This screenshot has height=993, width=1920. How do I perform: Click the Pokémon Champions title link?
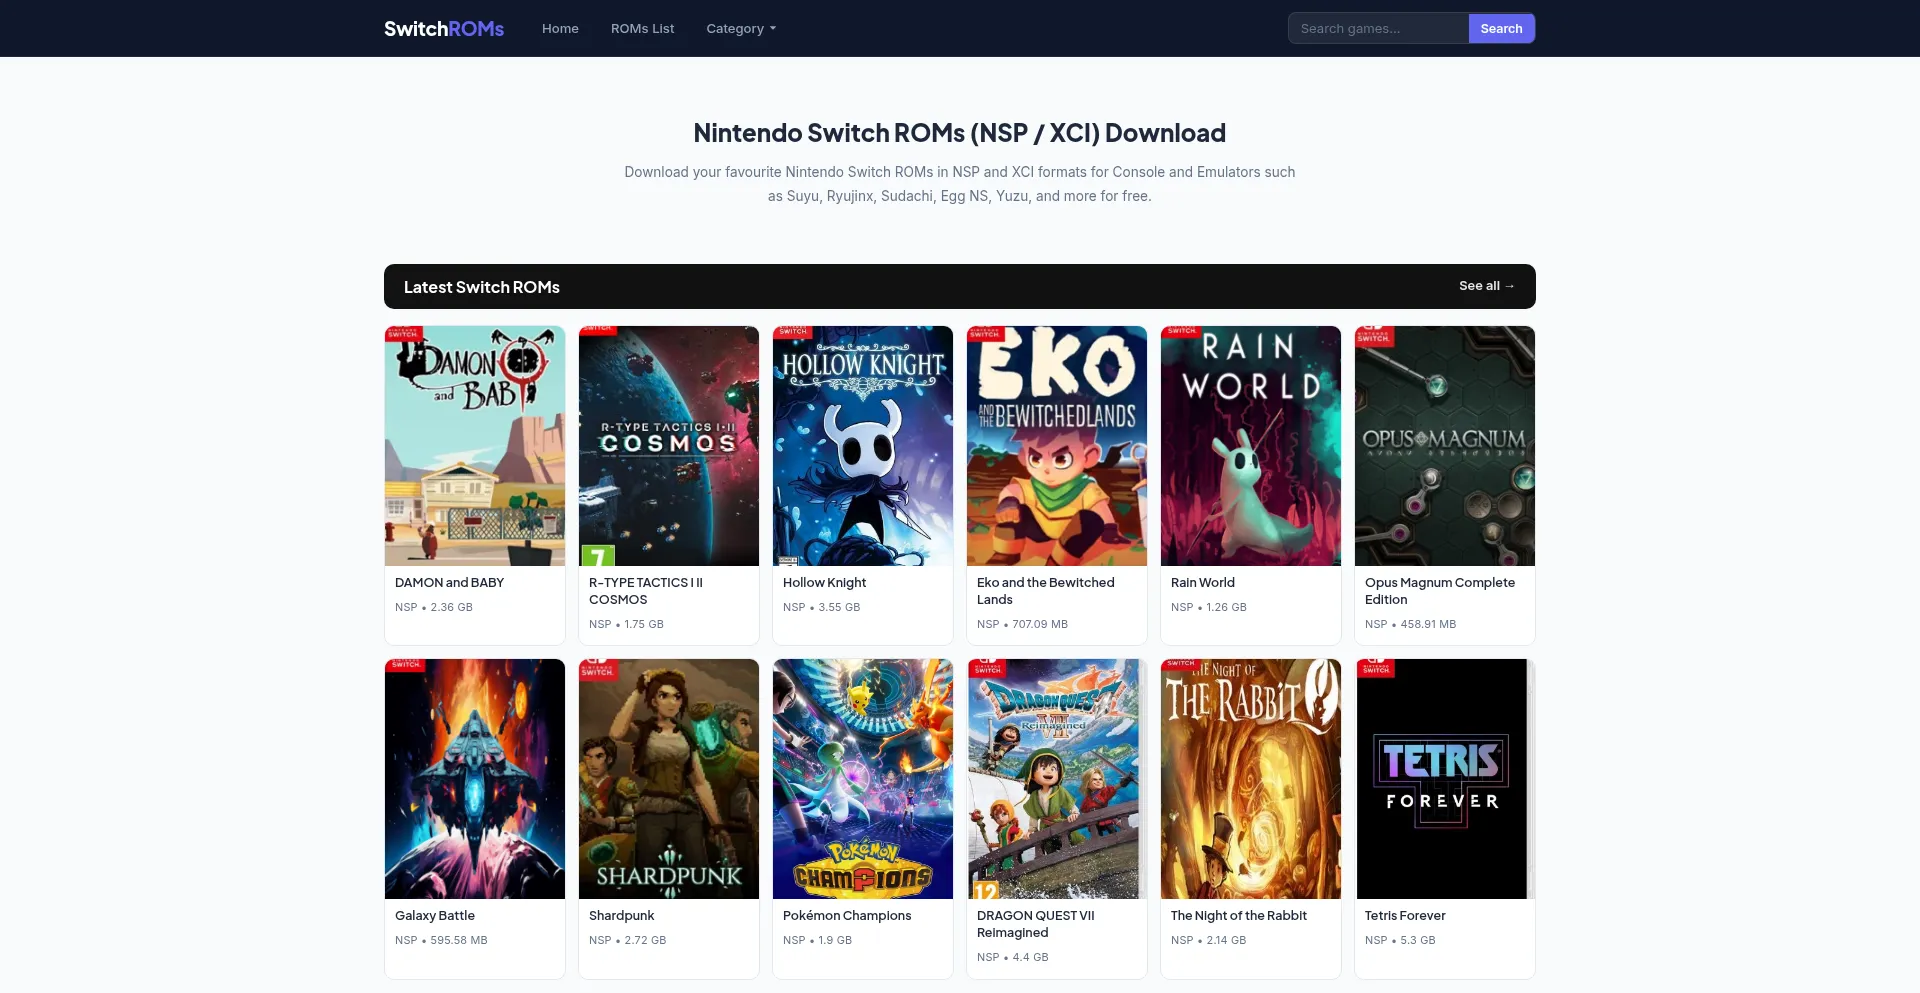[x=847, y=916]
